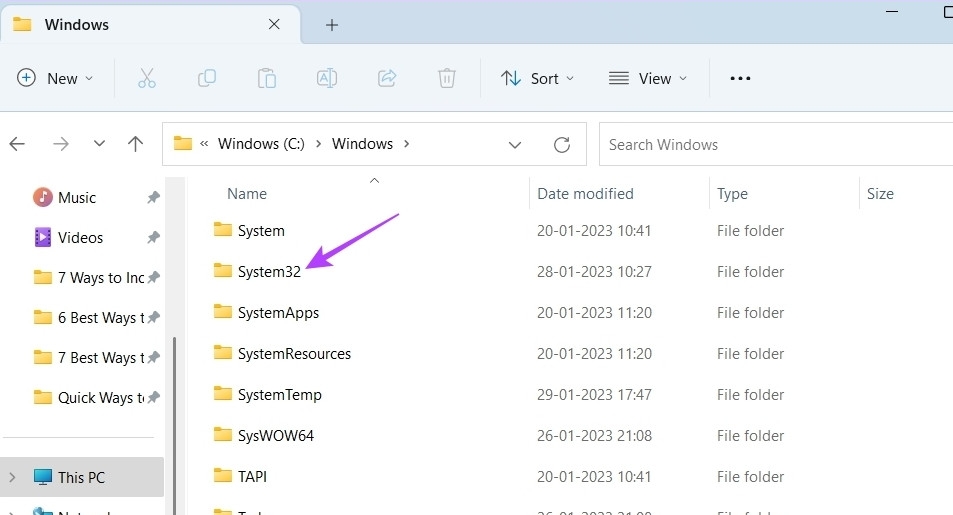This screenshot has width=953, height=515.
Task: Click Windows (C:) in breadcrumb
Action: pos(261,144)
